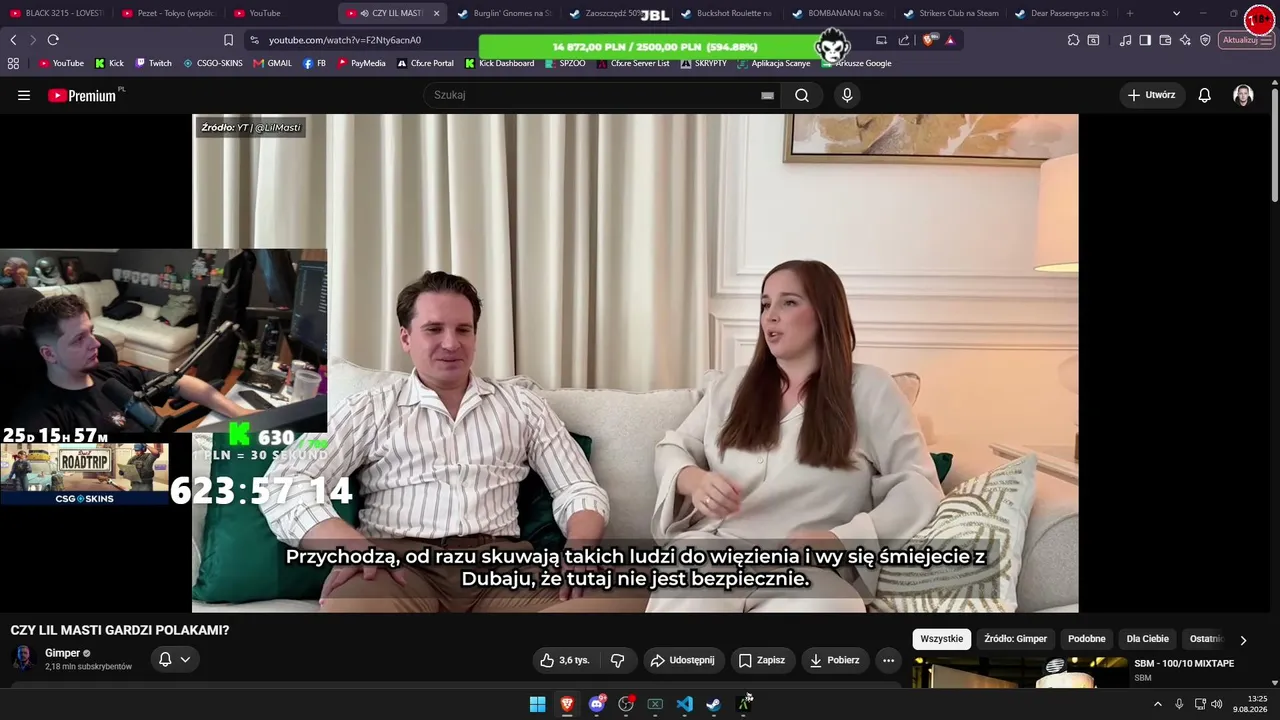
Task: Open Excel from the taskbar
Action: 655,704
